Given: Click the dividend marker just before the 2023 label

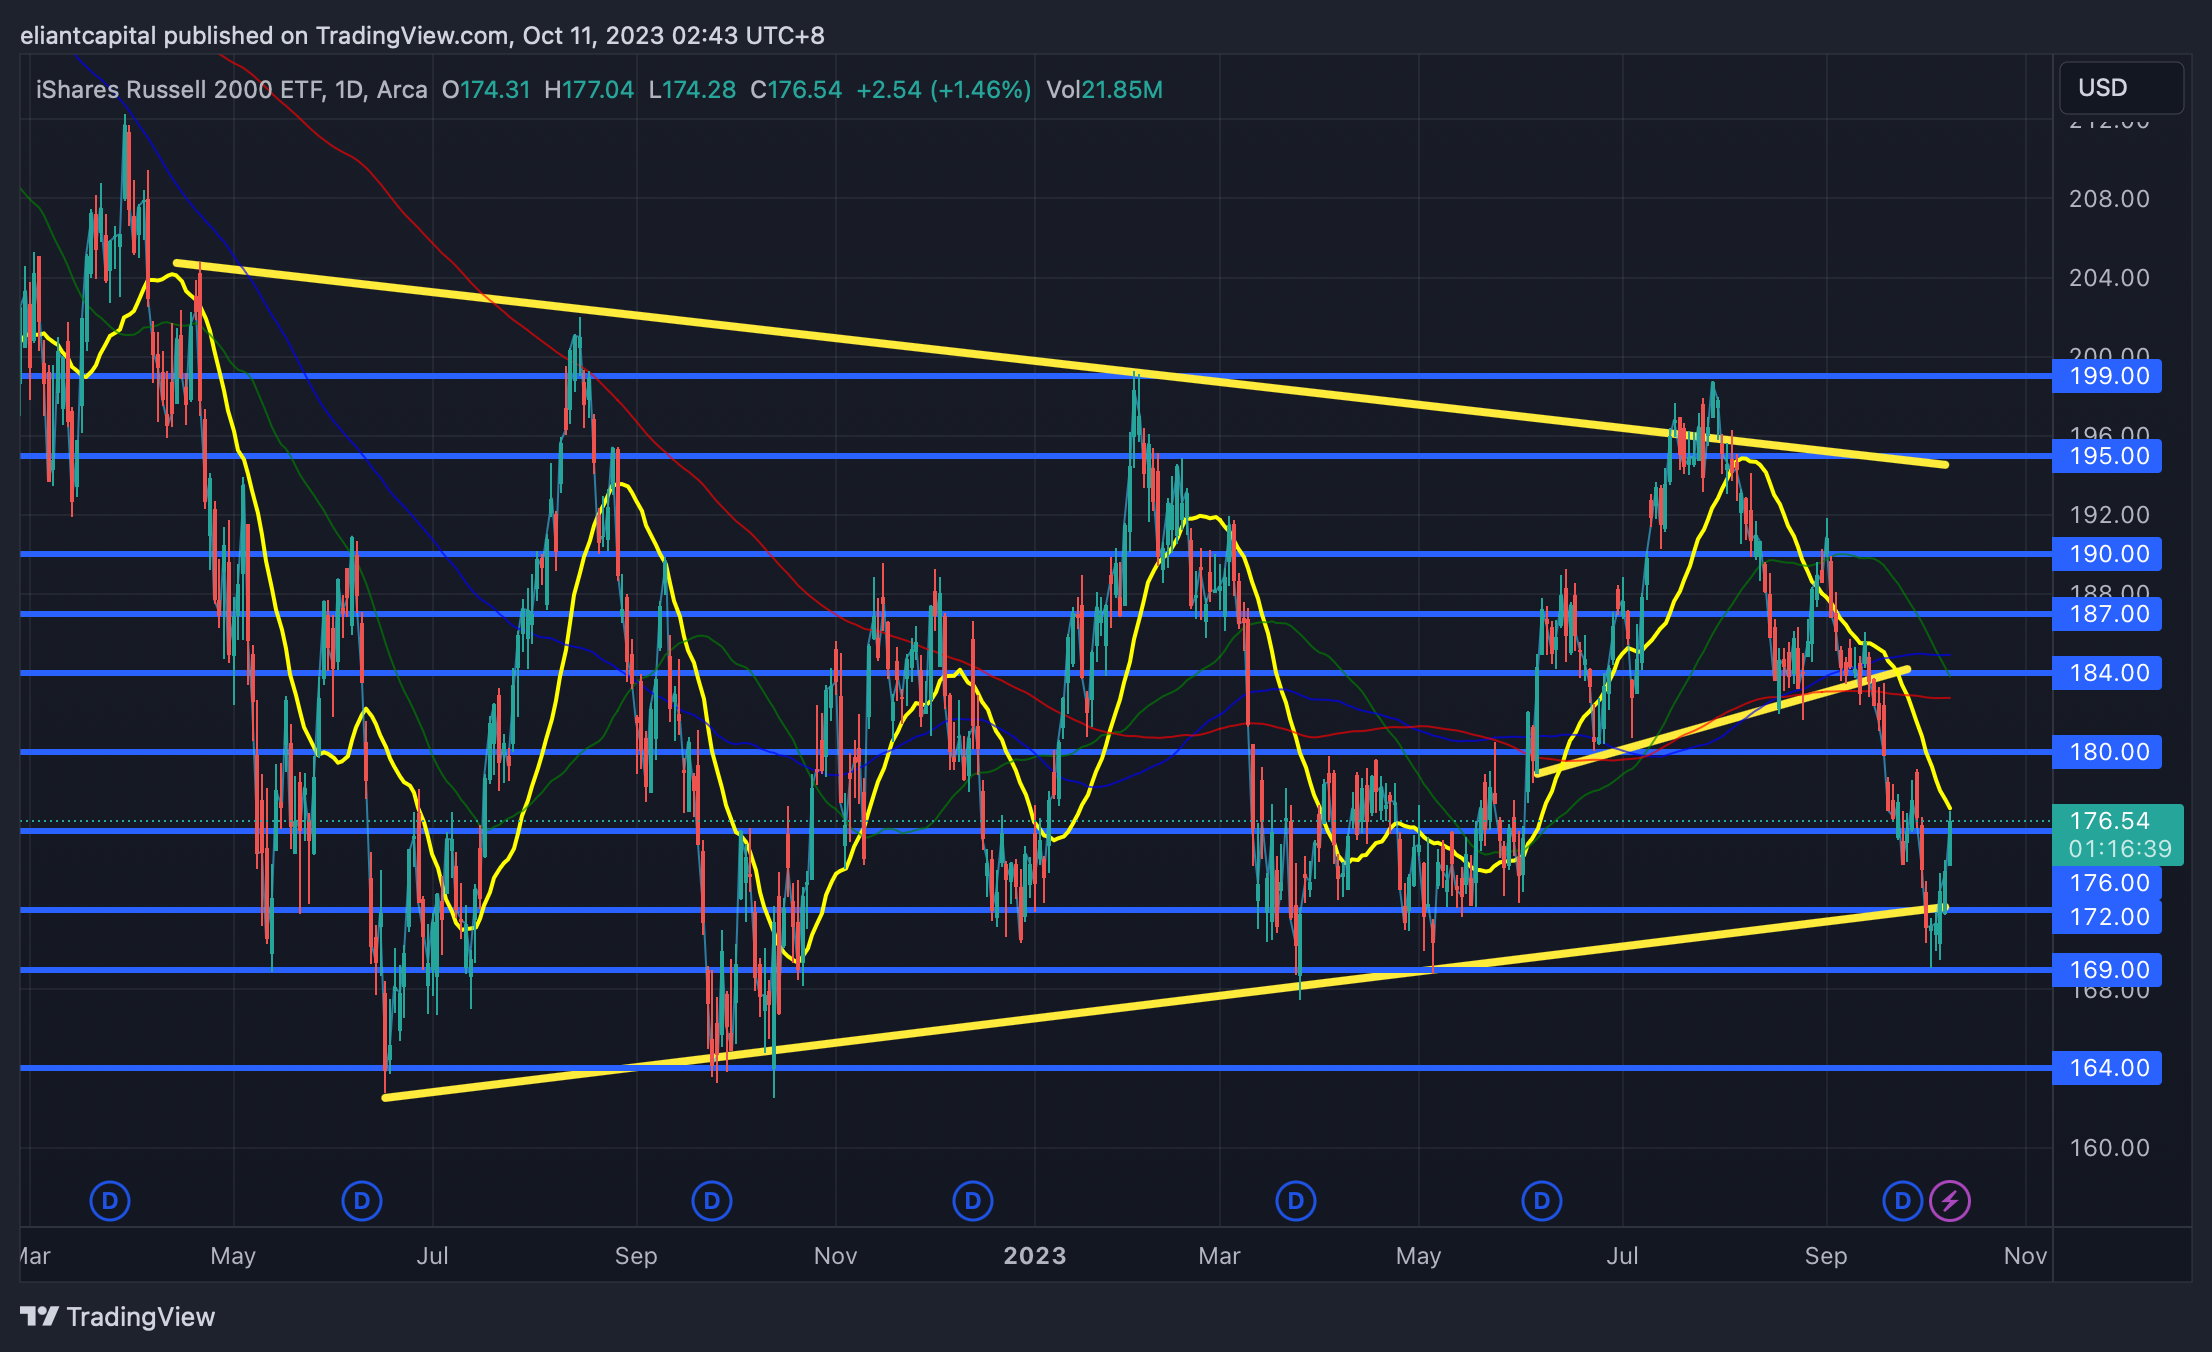Looking at the screenshot, I should tap(973, 1200).
